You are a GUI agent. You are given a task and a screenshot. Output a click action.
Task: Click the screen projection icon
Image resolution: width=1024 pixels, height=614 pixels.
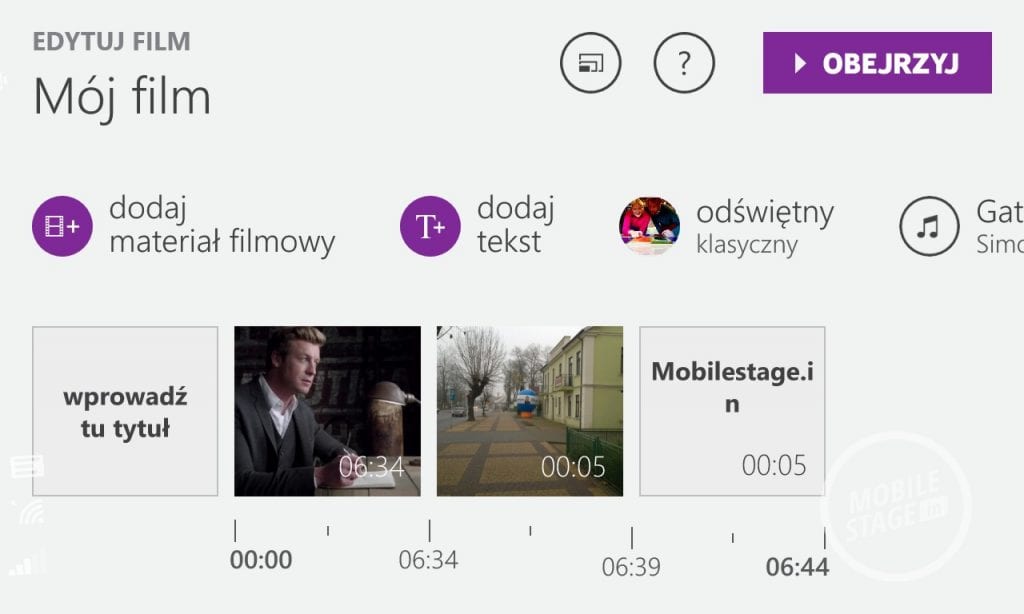pyautogui.click(x=590, y=63)
